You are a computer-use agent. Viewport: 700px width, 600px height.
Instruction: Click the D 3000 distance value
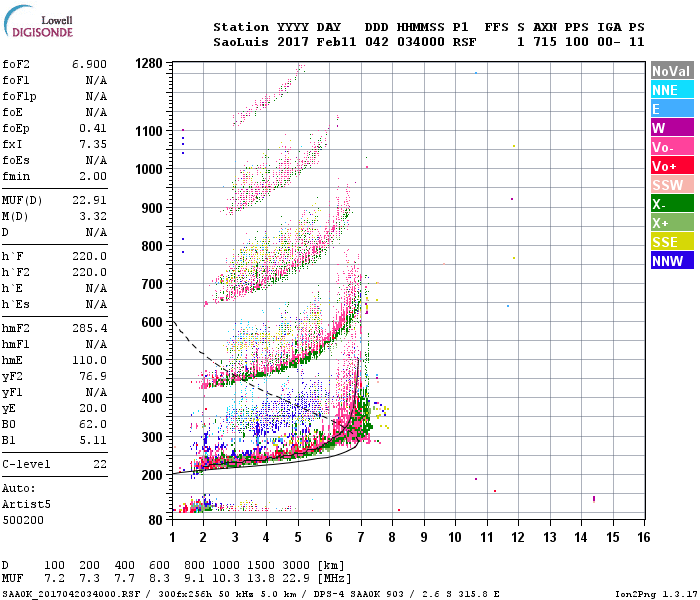[296, 566]
